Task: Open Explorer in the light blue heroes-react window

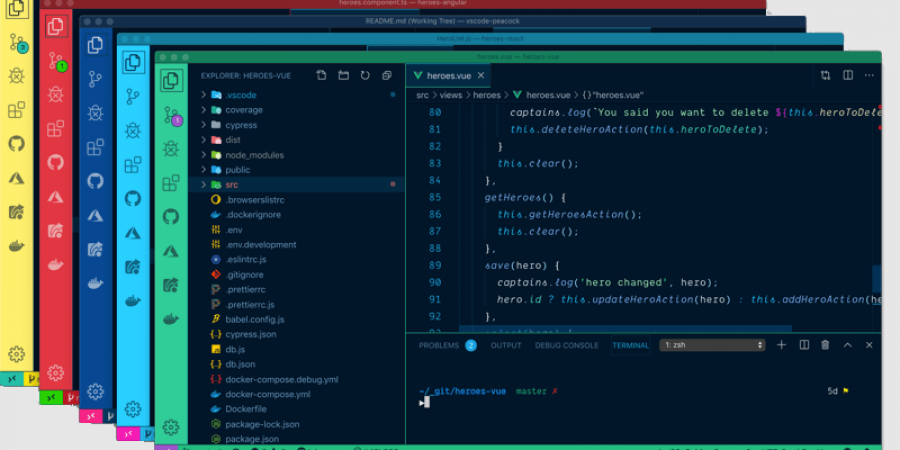Action: click(x=133, y=62)
